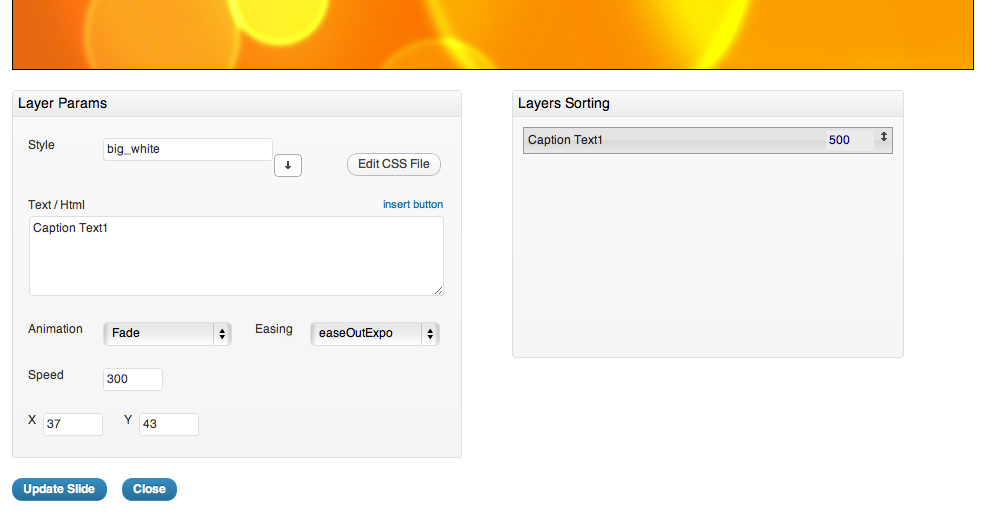Click into the Text / Html textarea
The width and height of the screenshot is (1005, 519).
point(237,256)
